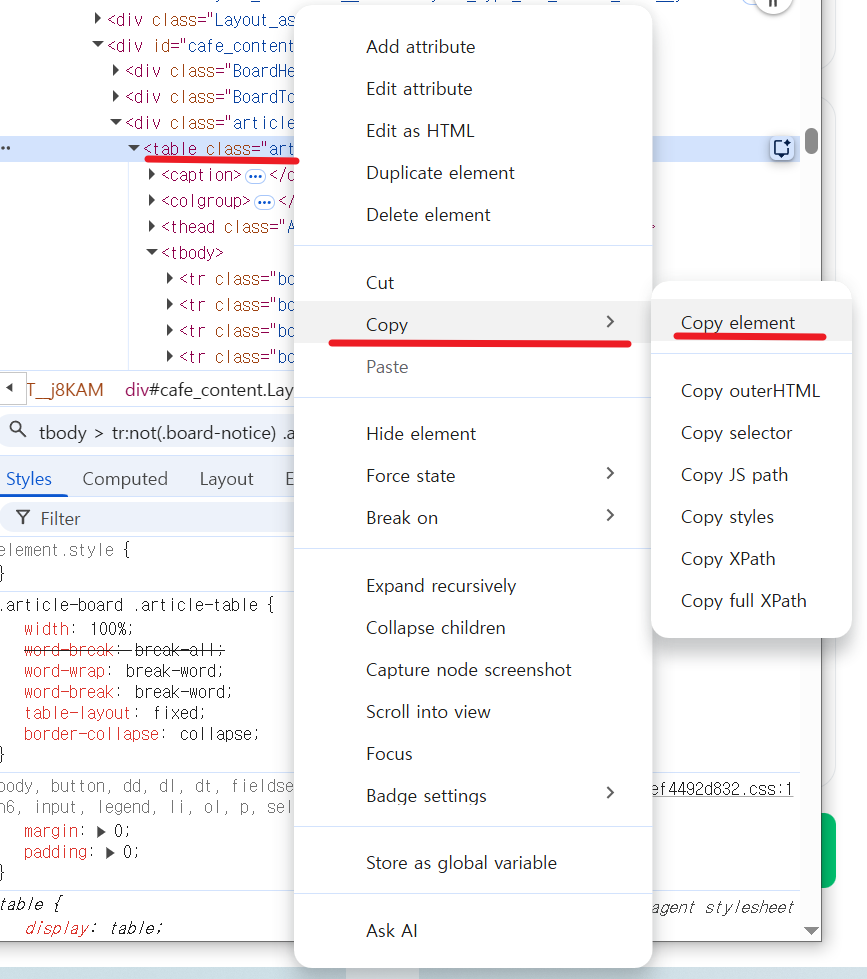Click the border-collapse: collapse declaration
The height and width of the screenshot is (979, 867).
click(141, 734)
